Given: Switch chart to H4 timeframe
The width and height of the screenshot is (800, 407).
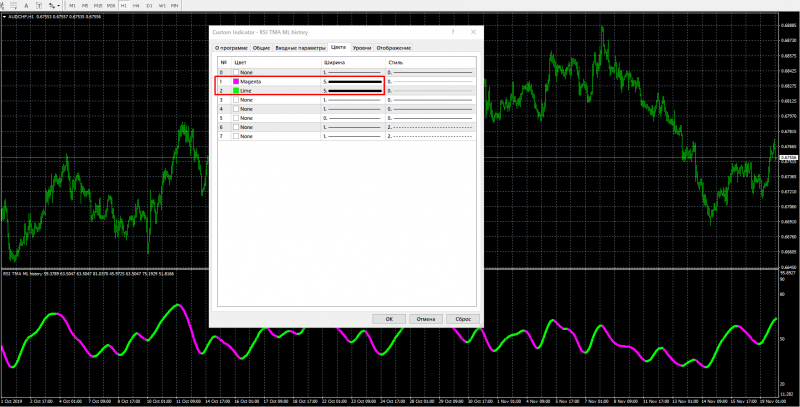Looking at the screenshot, I should point(136,6).
